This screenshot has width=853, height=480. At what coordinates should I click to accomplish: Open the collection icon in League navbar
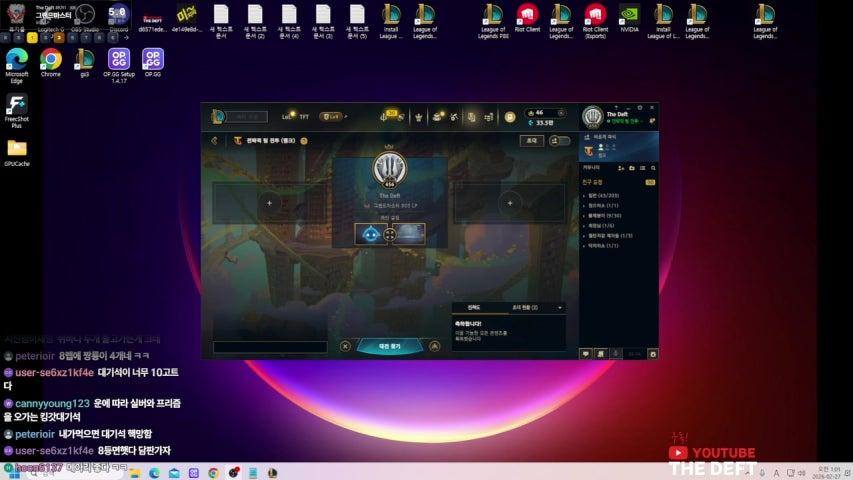471,117
